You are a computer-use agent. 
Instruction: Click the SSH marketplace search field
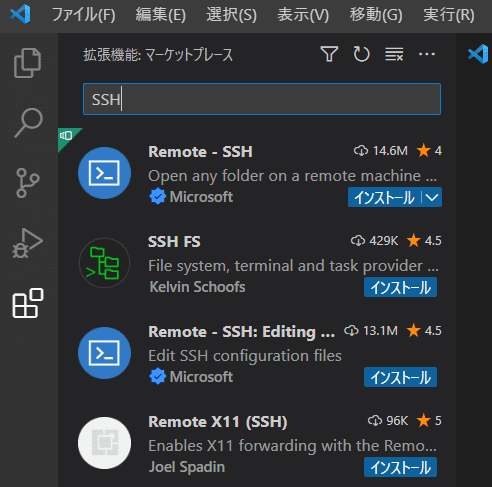[x=262, y=99]
